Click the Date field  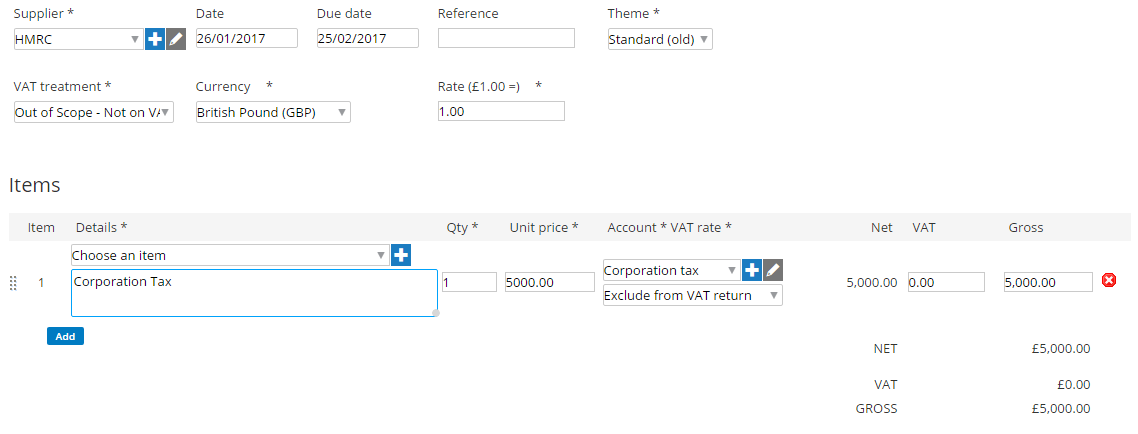click(247, 39)
